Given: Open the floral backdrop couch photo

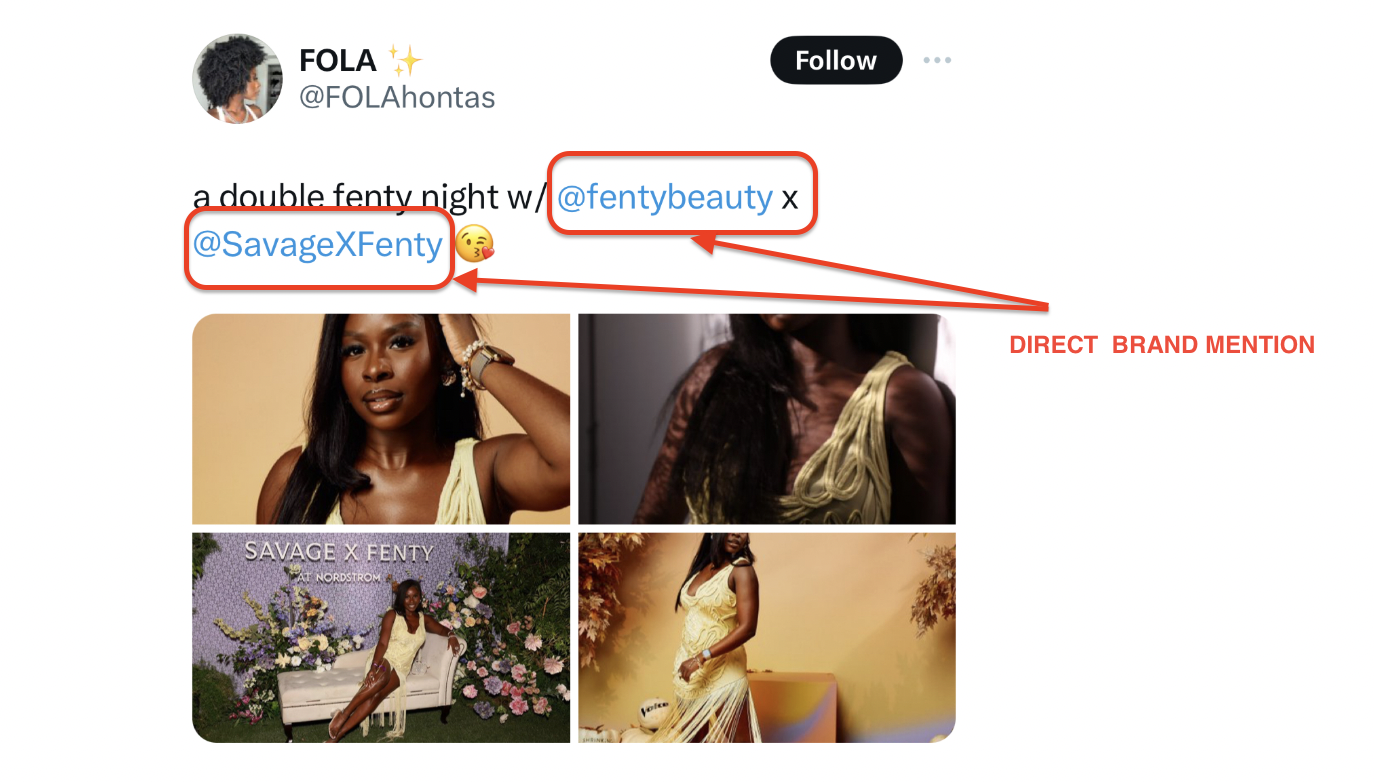Looking at the screenshot, I should (381, 638).
